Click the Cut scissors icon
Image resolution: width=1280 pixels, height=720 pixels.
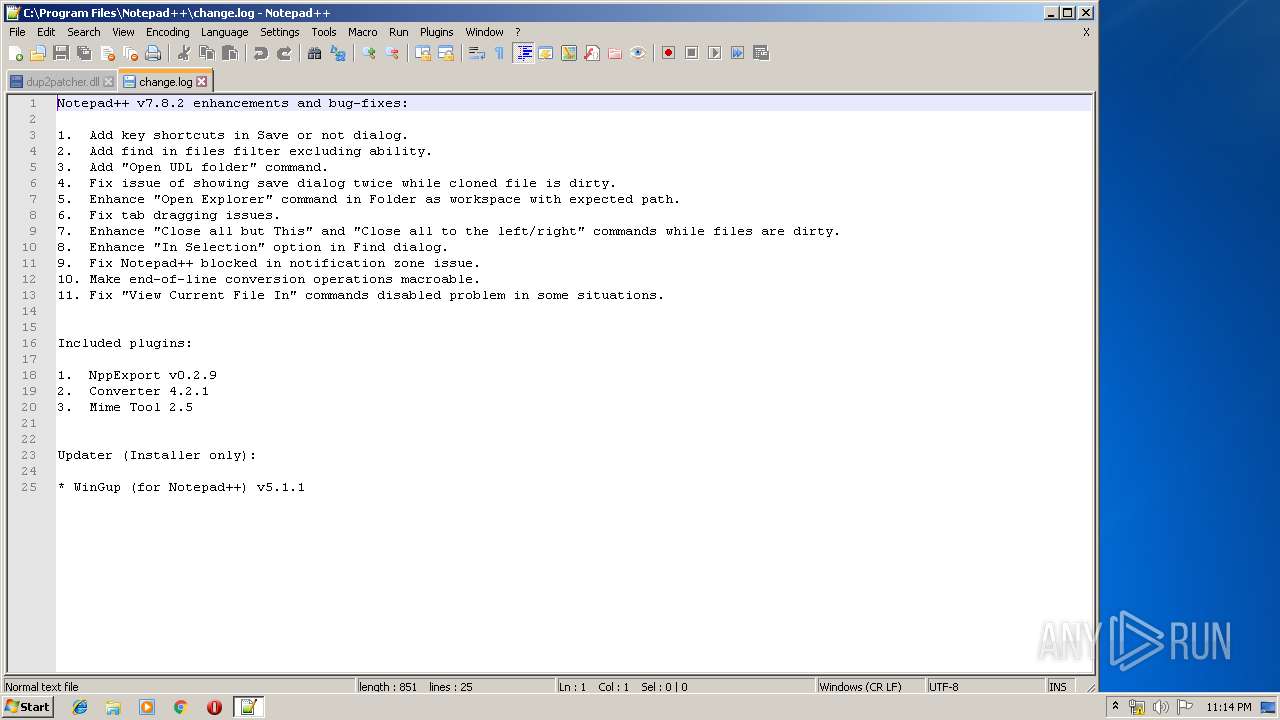(184, 53)
